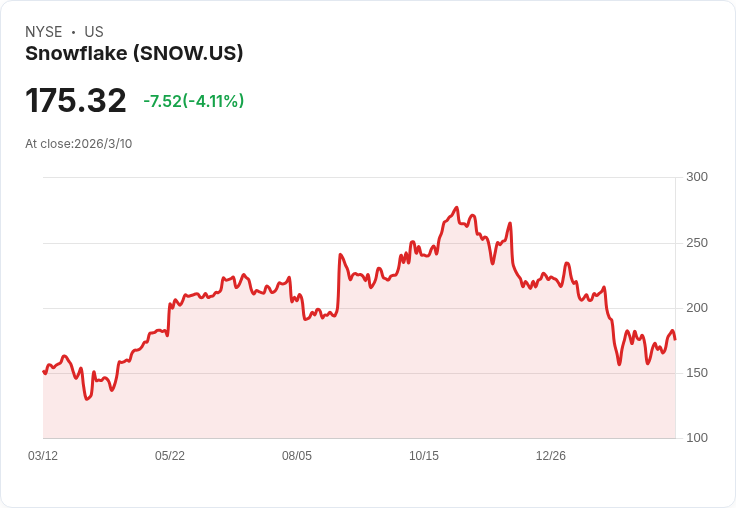Click the starting point of the price line

(x=44, y=371)
